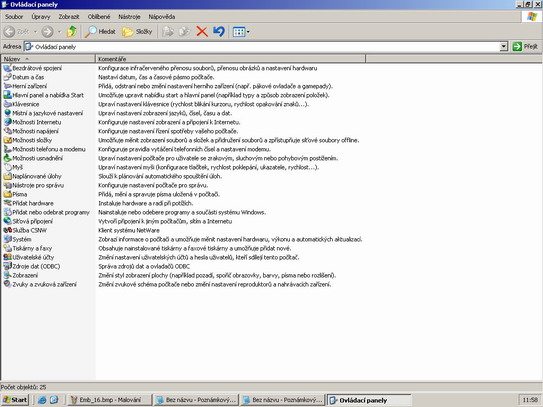Screen dimensions: 543x407
Task: Launch Internet Explorer from quick launch
Action: (42, 400)
